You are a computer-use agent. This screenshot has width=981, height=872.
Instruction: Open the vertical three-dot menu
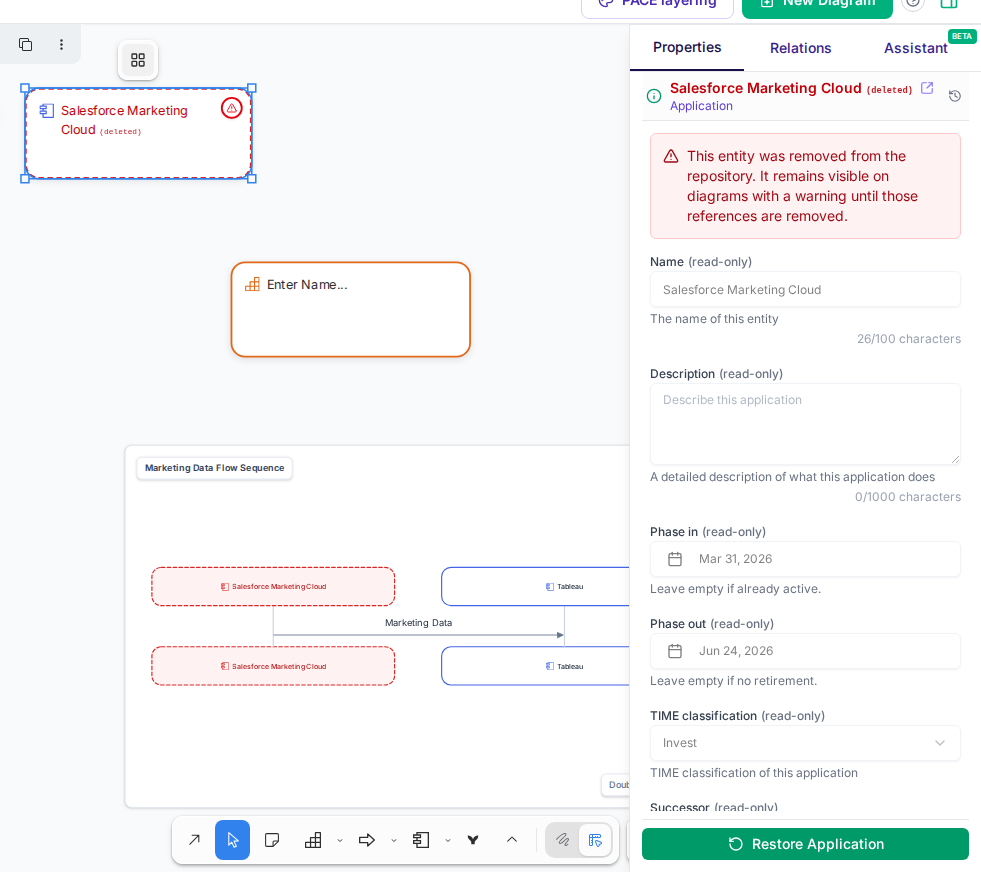pos(61,44)
